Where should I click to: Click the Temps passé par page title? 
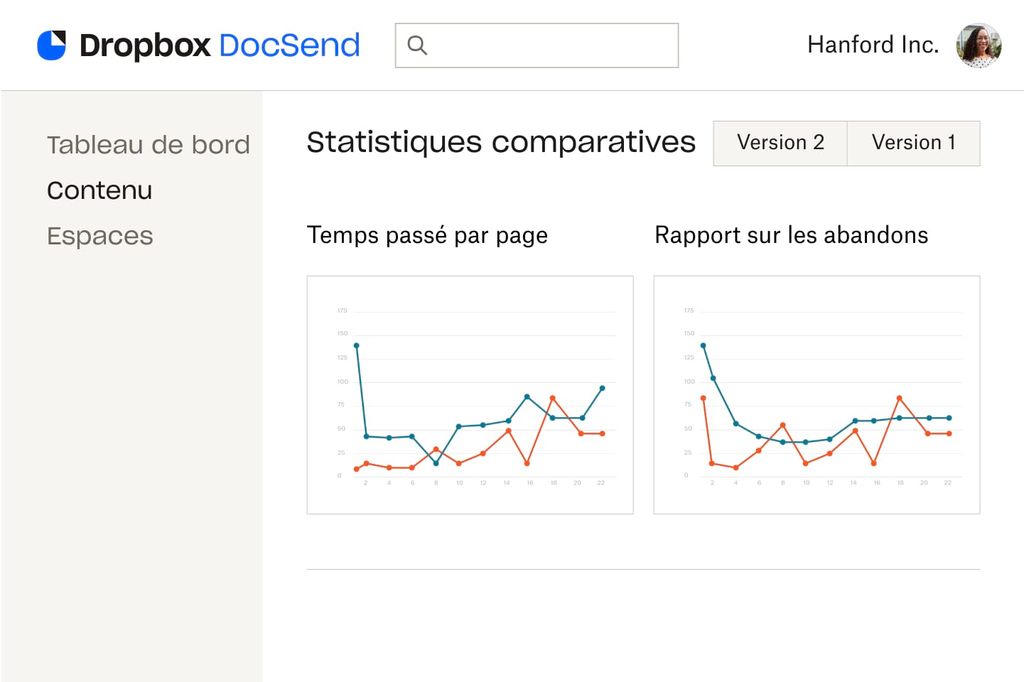pos(427,235)
